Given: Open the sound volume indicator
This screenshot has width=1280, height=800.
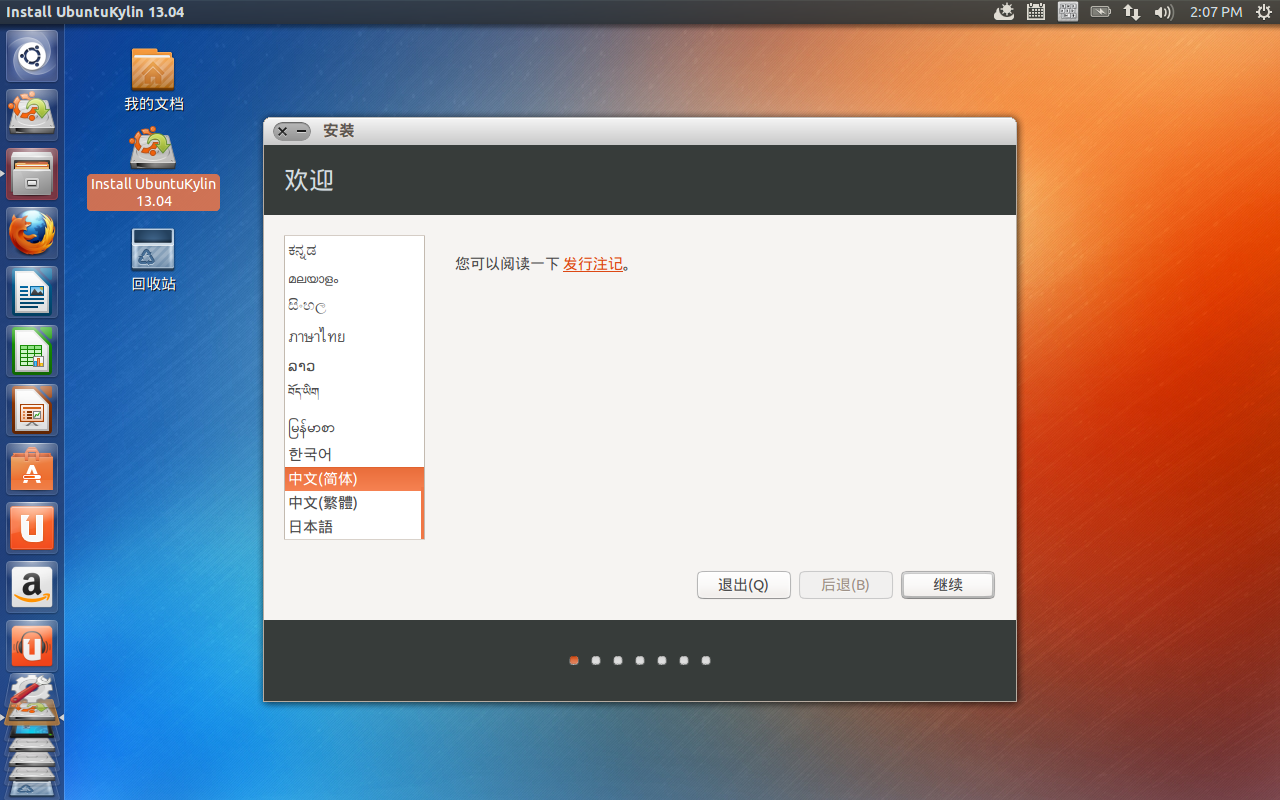Looking at the screenshot, I should coord(1163,12).
